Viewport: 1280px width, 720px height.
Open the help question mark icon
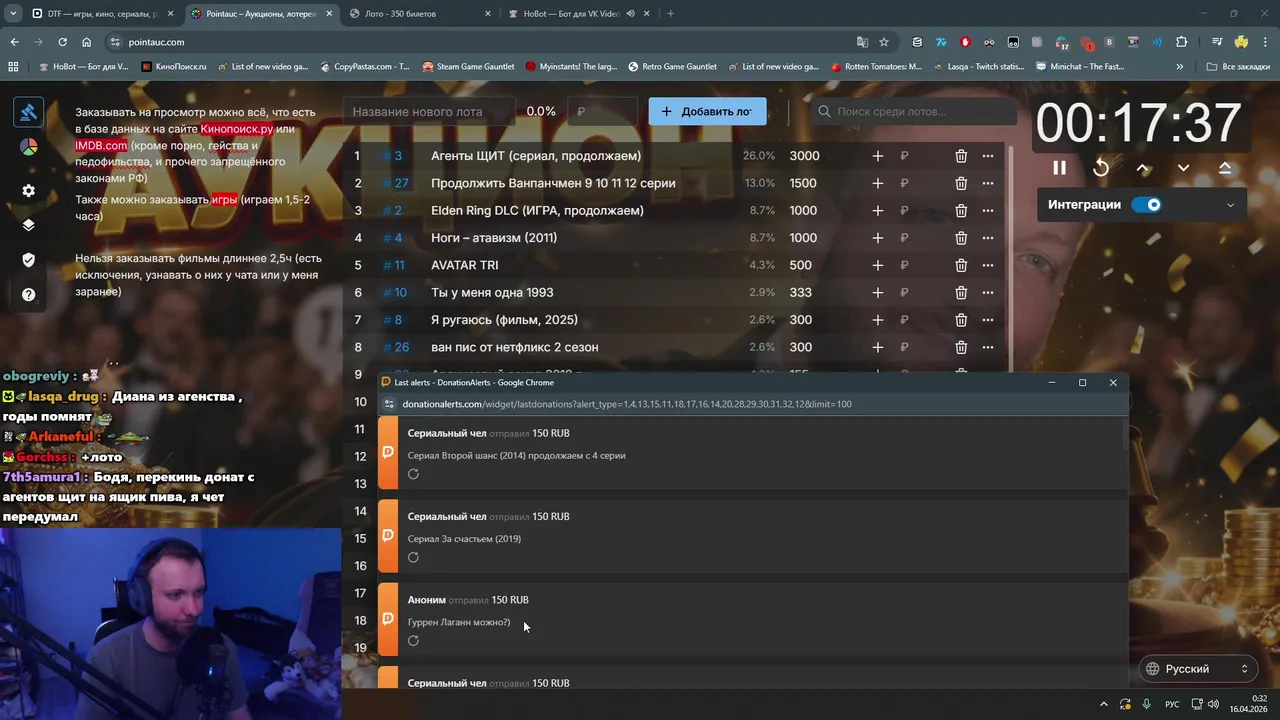pyautogui.click(x=28, y=295)
